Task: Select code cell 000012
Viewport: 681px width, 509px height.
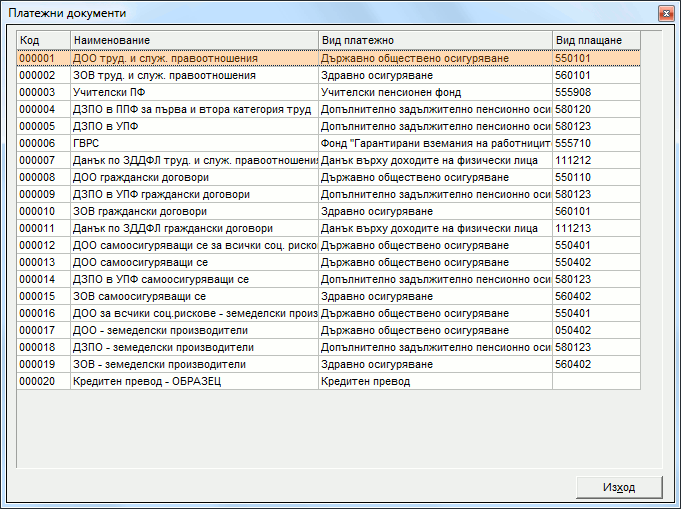Action: [43, 245]
